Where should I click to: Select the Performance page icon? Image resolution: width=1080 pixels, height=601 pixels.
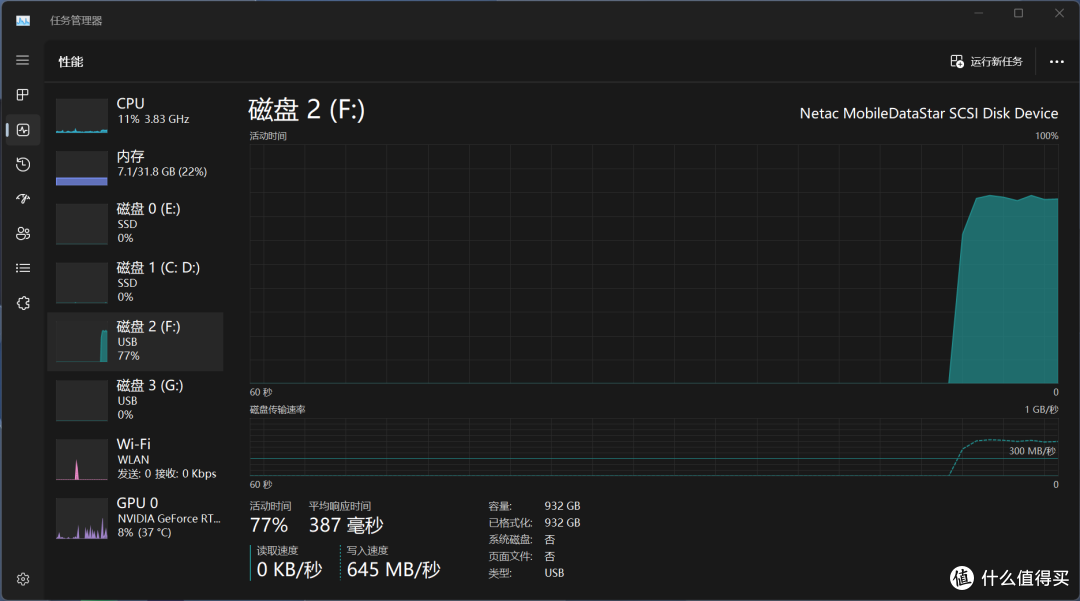(23, 129)
